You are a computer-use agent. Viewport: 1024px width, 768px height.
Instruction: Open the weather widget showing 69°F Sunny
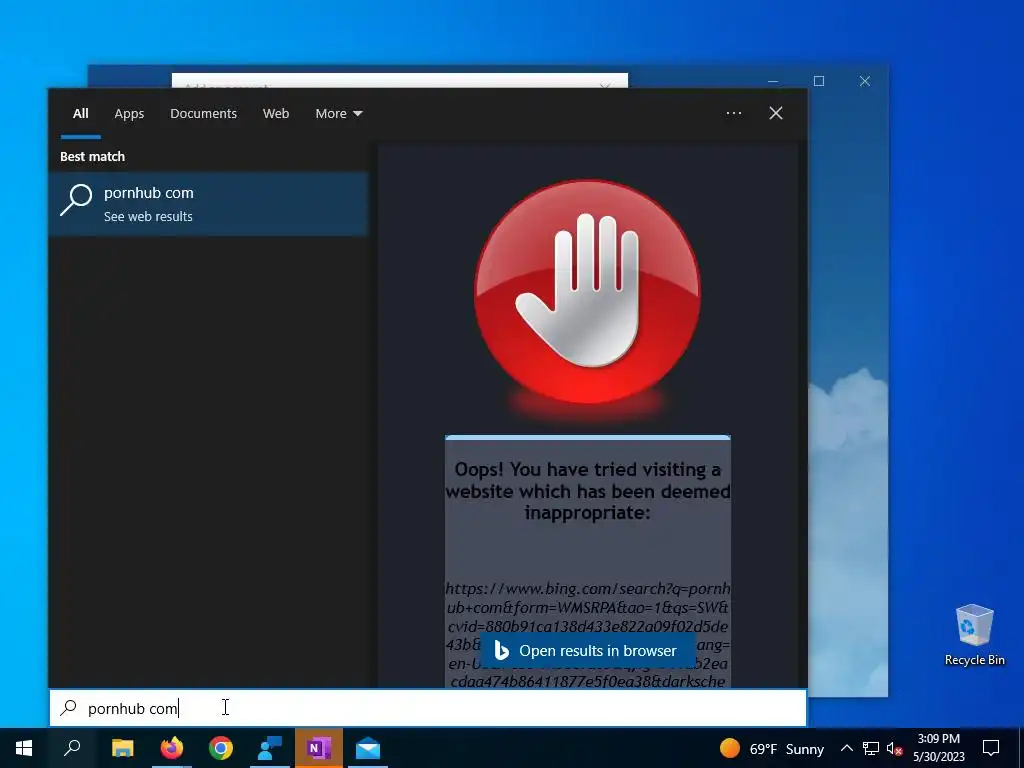[771, 748]
